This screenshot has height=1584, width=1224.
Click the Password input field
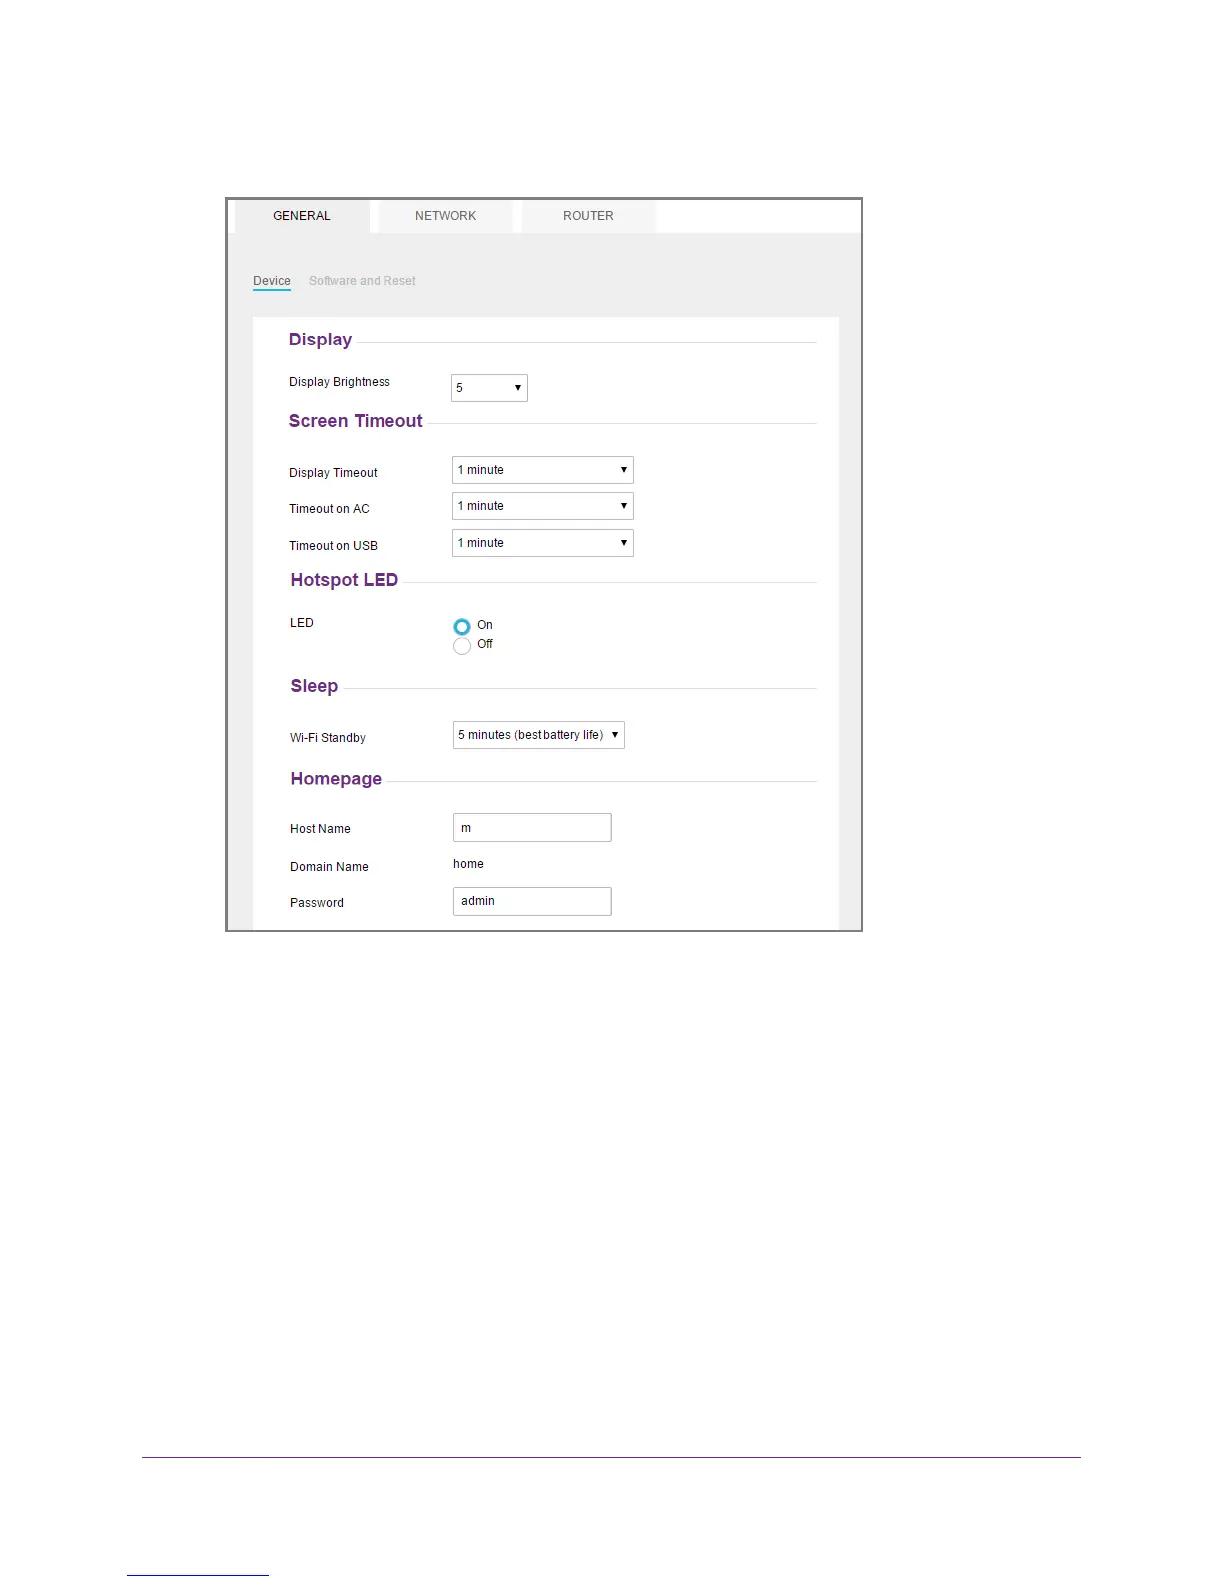532,901
